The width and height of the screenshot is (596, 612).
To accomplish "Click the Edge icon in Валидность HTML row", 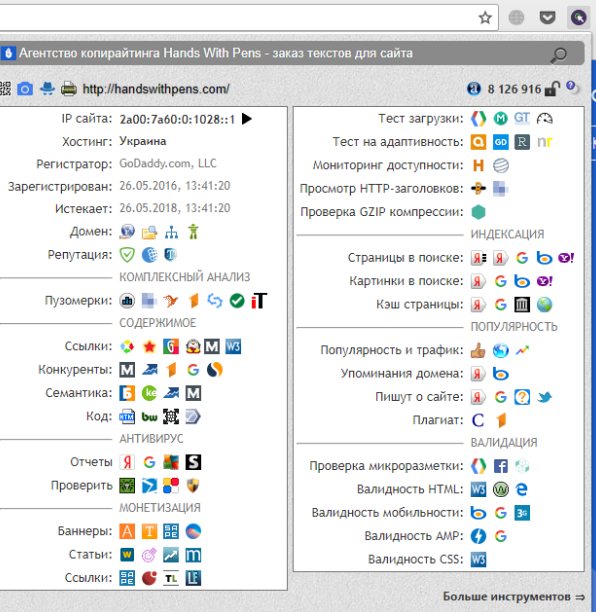I will tap(522, 489).
